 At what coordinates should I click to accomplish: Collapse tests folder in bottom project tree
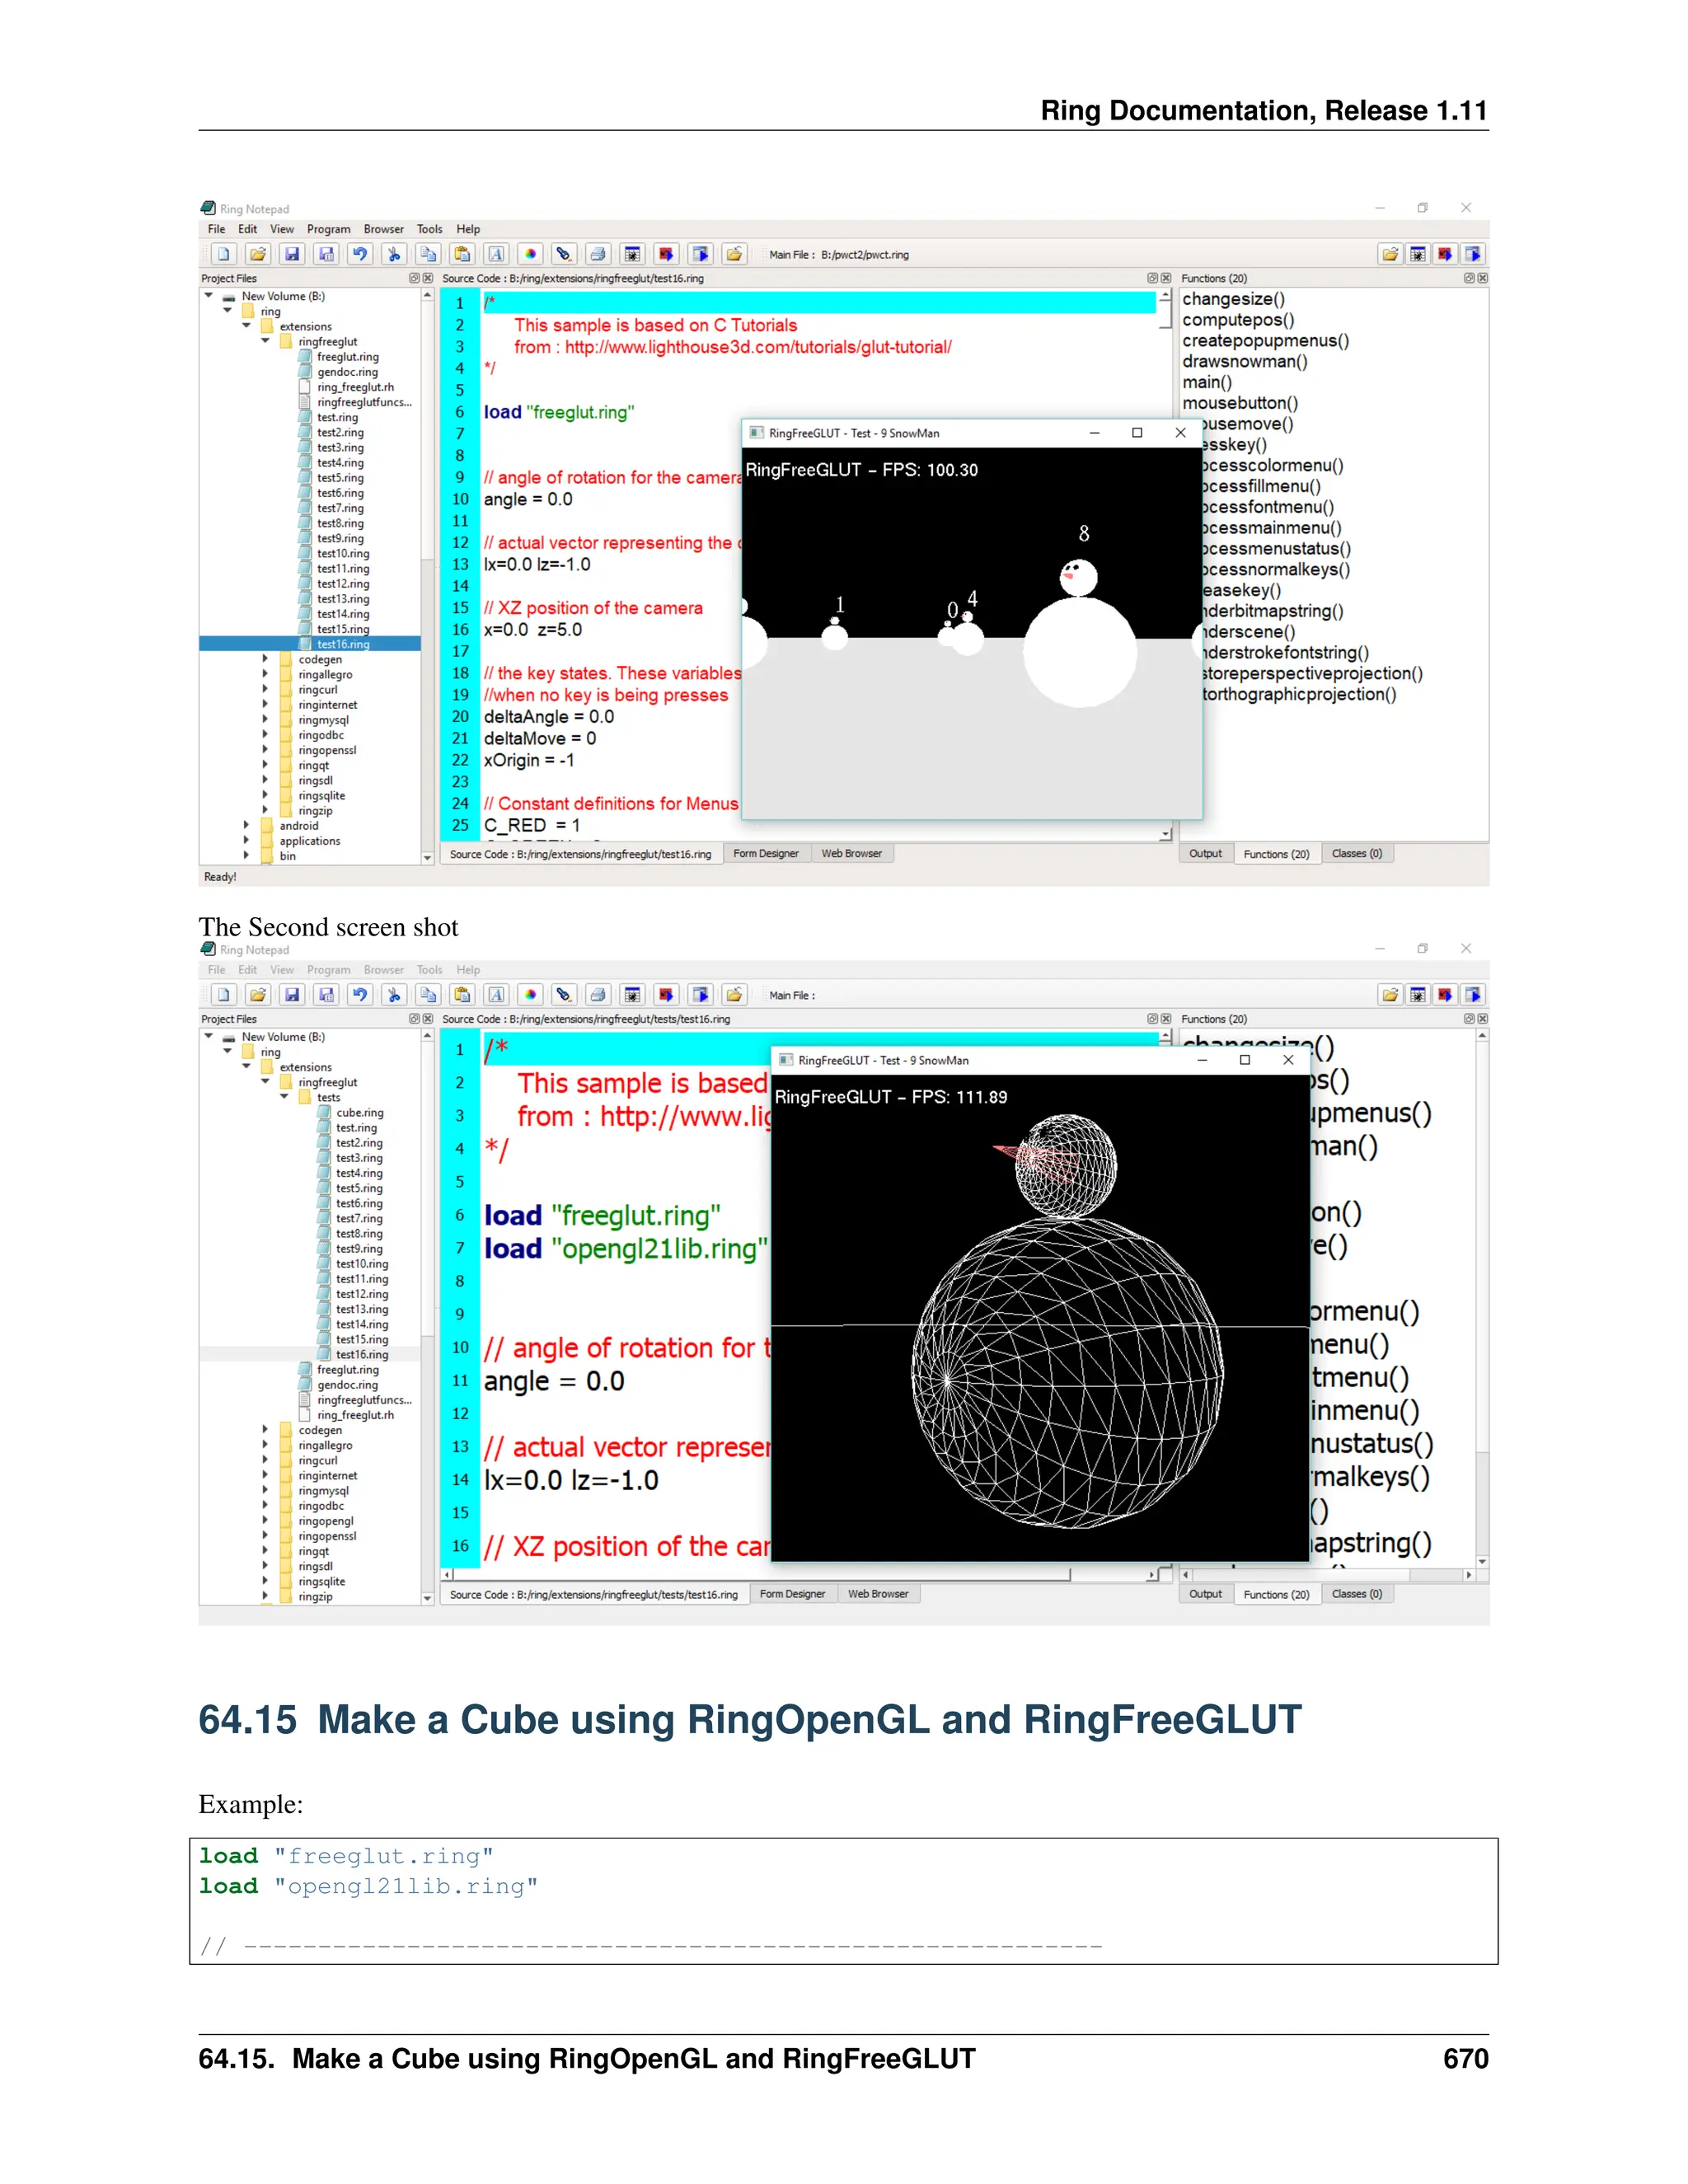pos(285,1097)
